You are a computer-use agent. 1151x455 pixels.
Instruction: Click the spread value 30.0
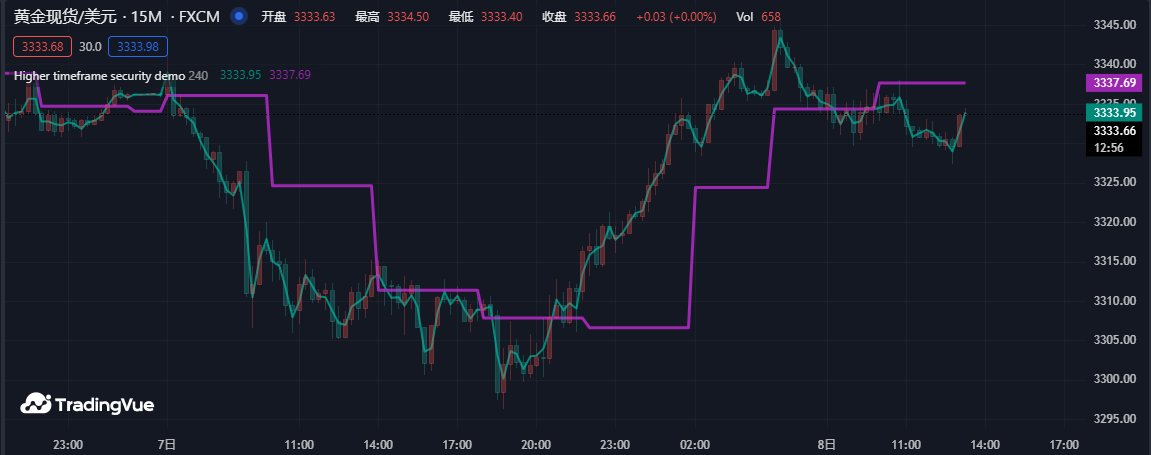[x=90, y=46]
